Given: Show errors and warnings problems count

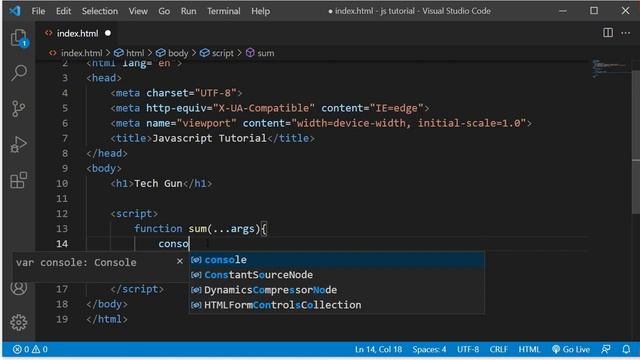Looking at the screenshot, I should pos(30,349).
